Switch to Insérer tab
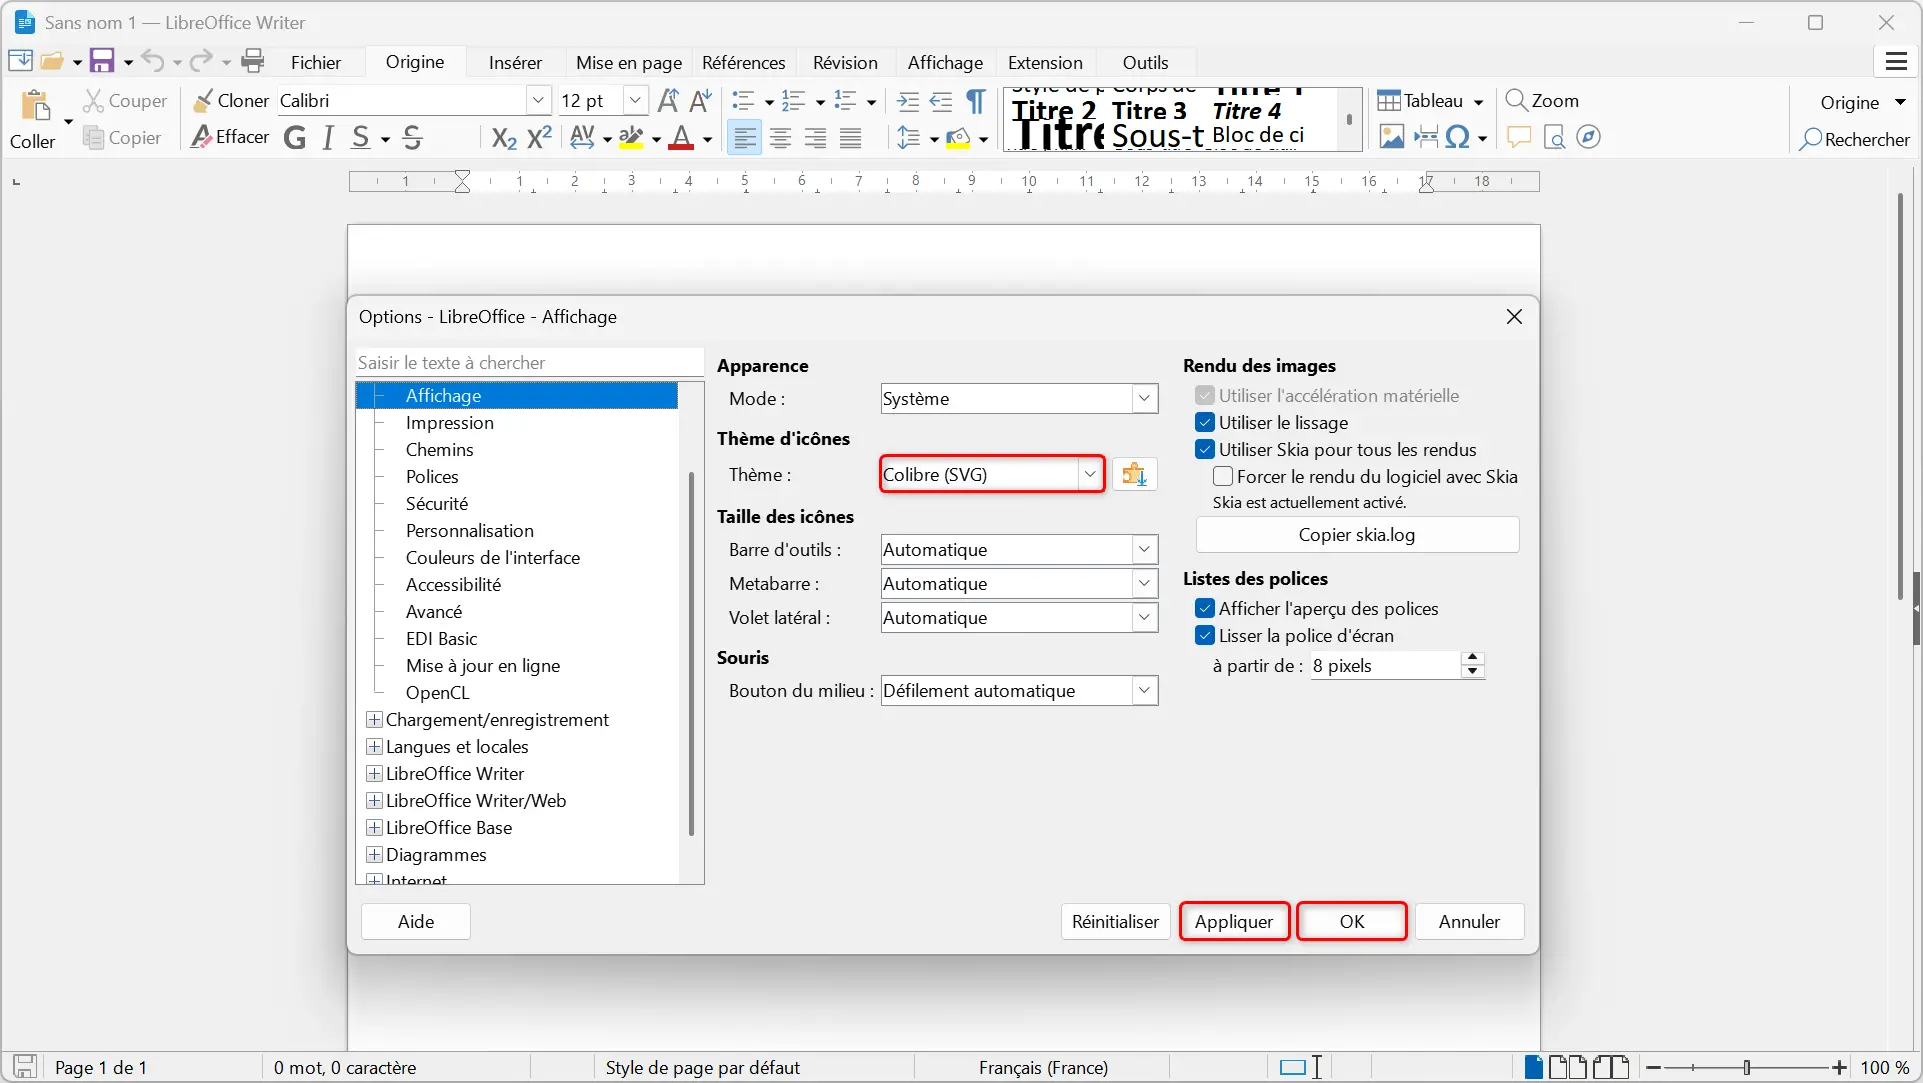The height and width of the screenshot is (1083, 1923). tap(515, 62)
